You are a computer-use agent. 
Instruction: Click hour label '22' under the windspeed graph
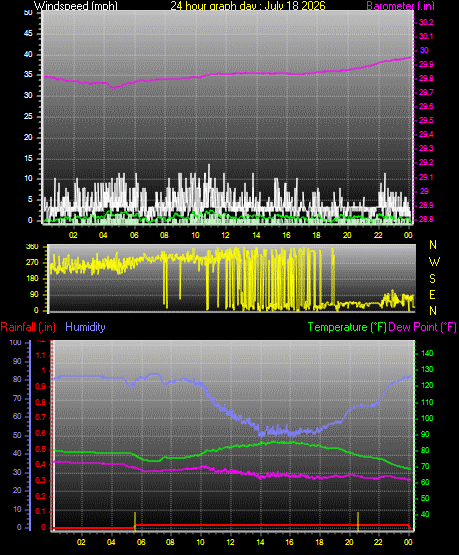point(378,235)
